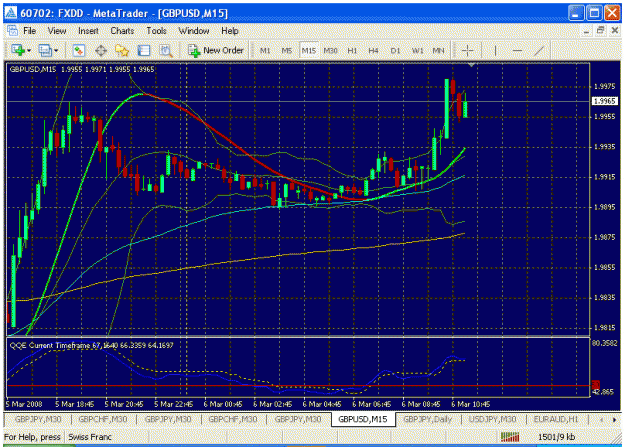Select the Horizontal Line drawing tool

(517, 51)
